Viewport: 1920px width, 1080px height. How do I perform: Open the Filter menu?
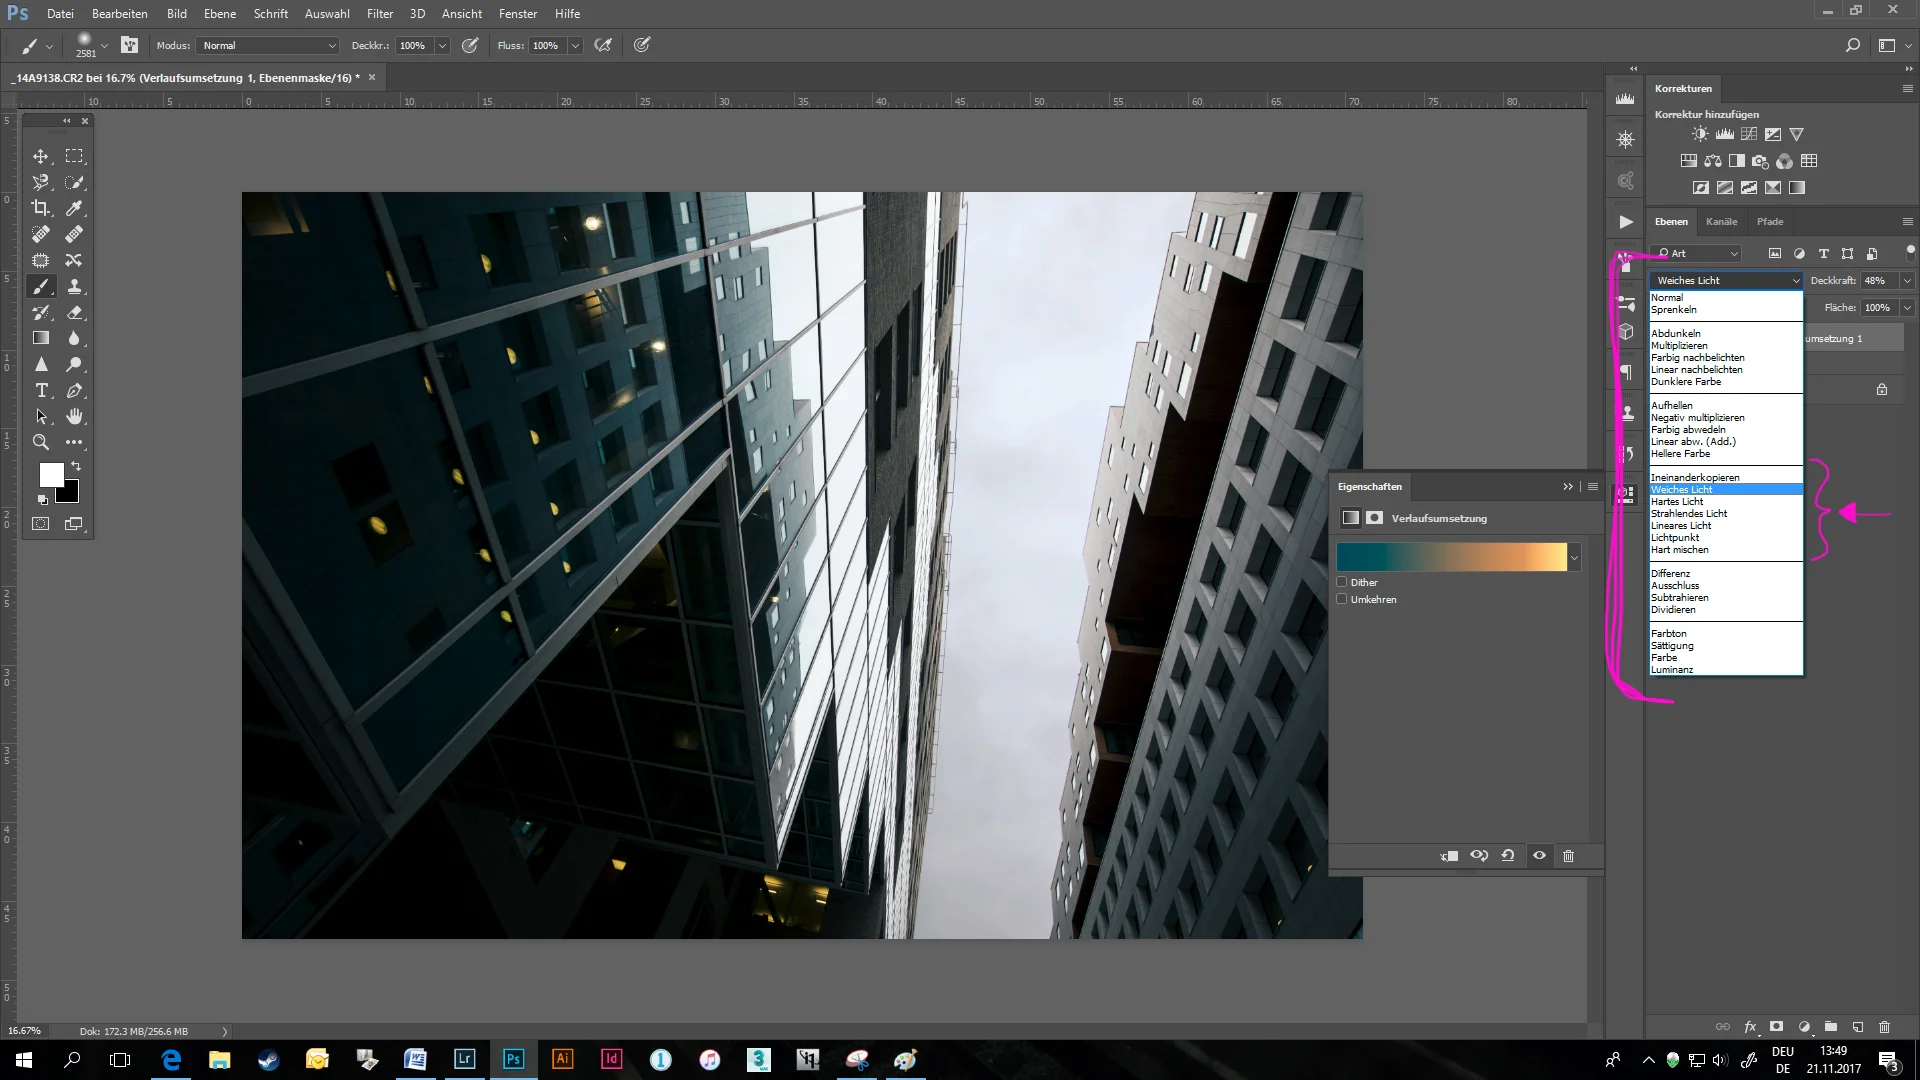click(x=380, y=14)
